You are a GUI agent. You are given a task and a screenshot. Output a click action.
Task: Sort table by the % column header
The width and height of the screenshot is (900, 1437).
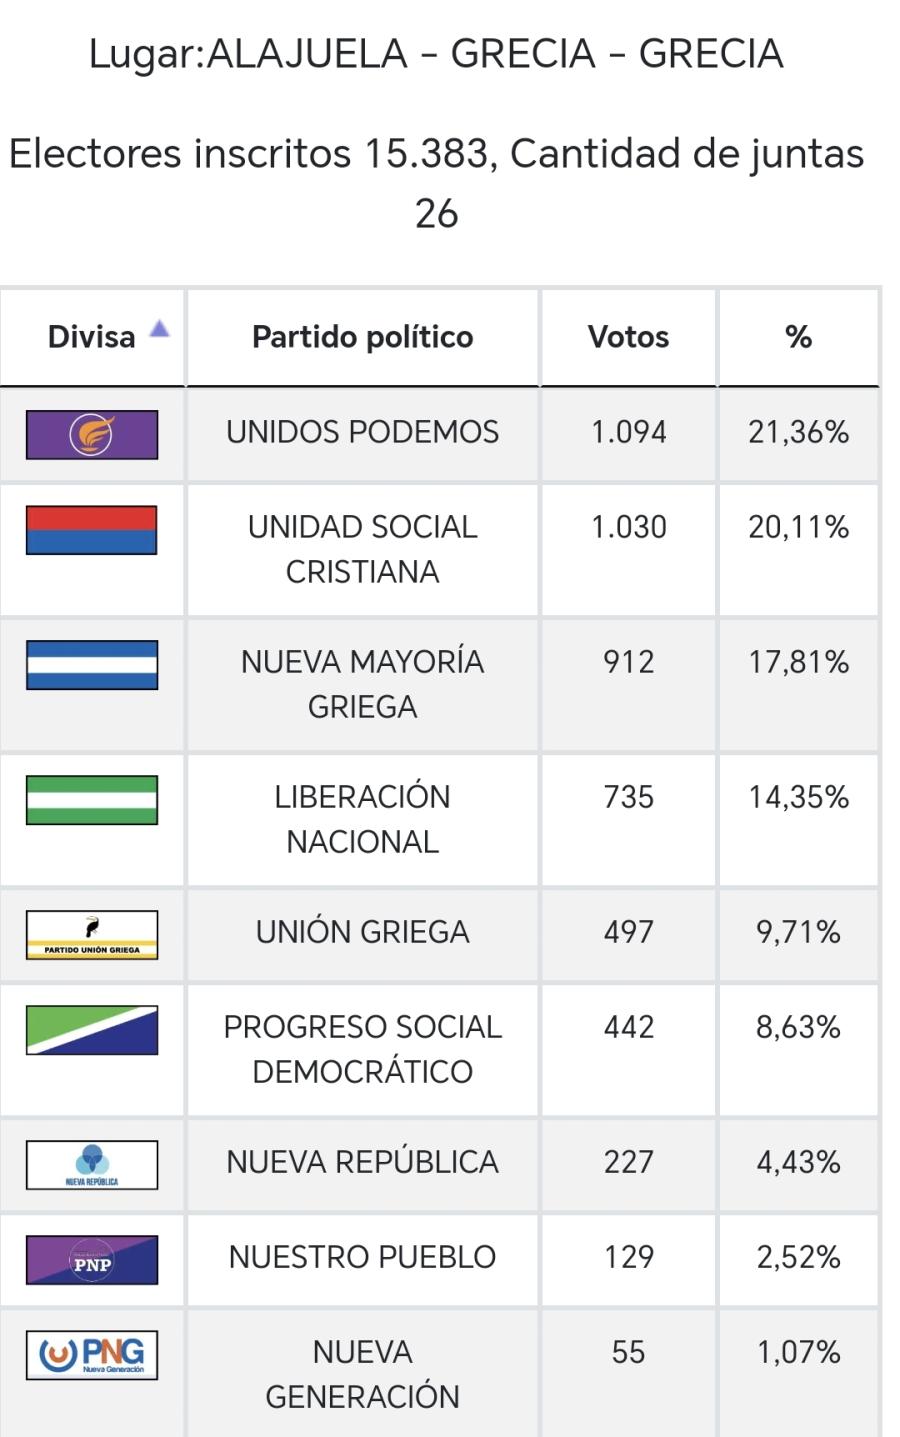[797, 337]
